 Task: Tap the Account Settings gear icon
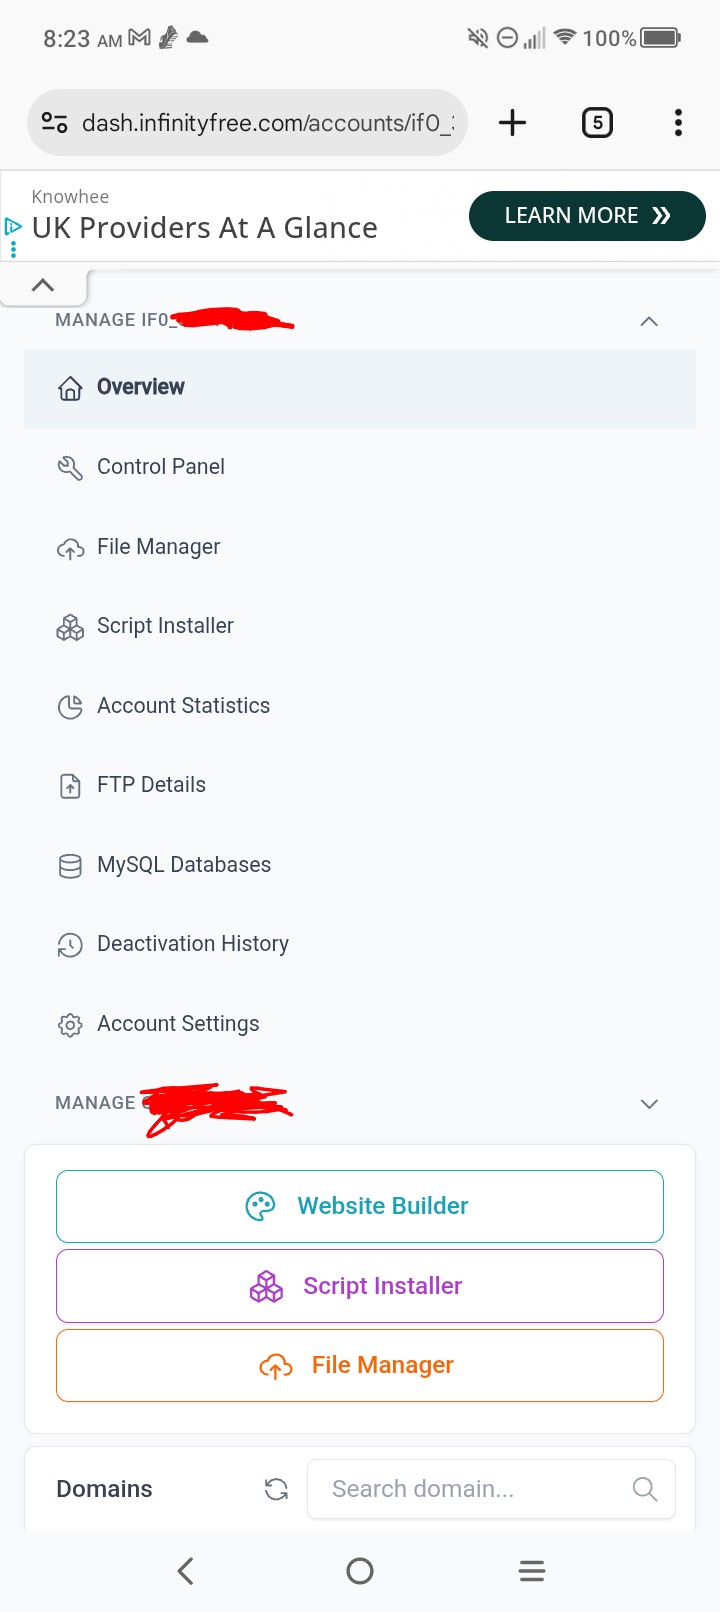coord(70,1025)
